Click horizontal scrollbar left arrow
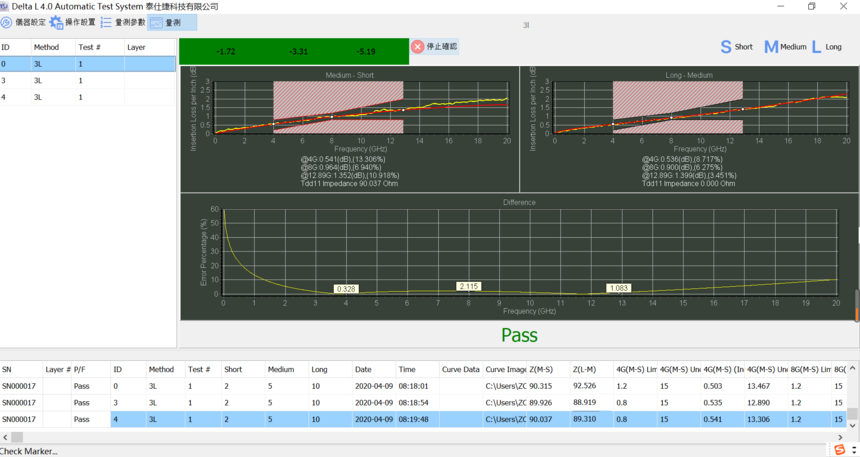 [x=5, y=437]
